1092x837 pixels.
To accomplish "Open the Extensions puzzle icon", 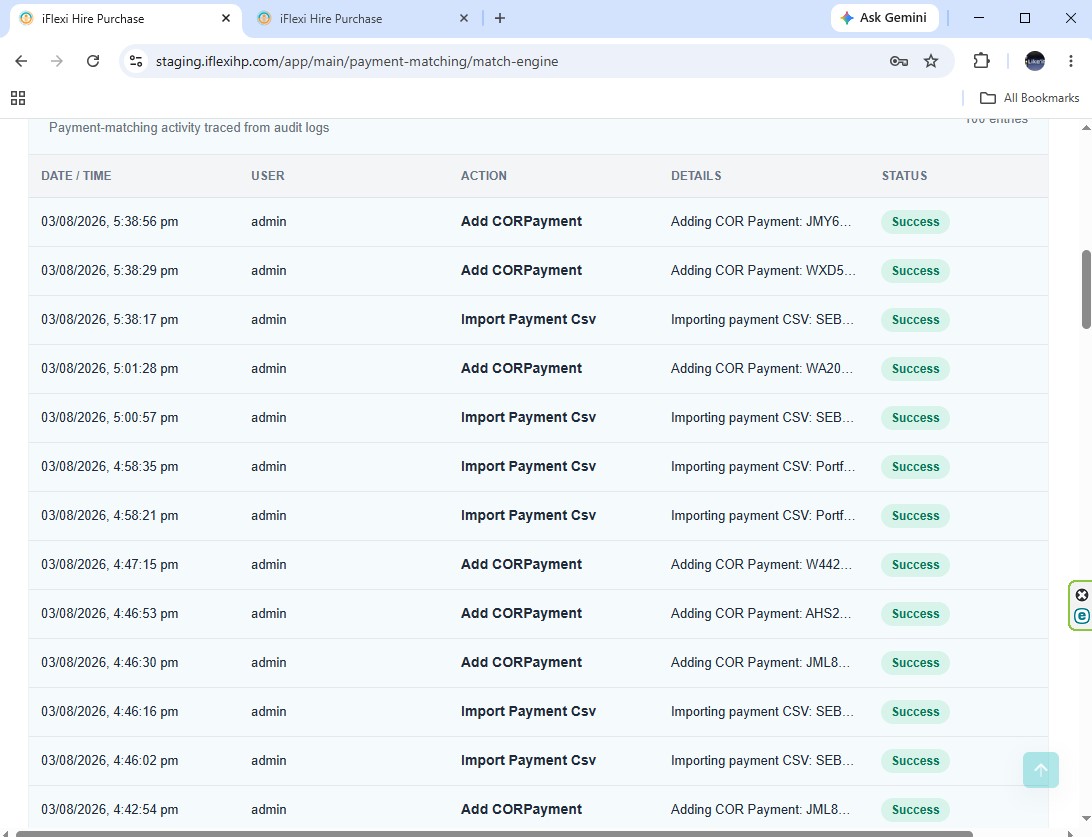I will pyautogui.click(x=981, y=61).
